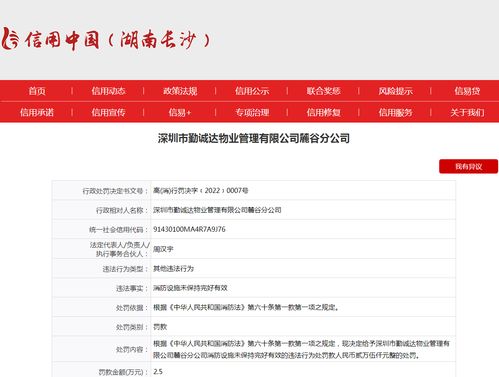The width and height of the screenshot is (499, 377).
Task: Select fine amount value 2.5
Action: point(158,371)
